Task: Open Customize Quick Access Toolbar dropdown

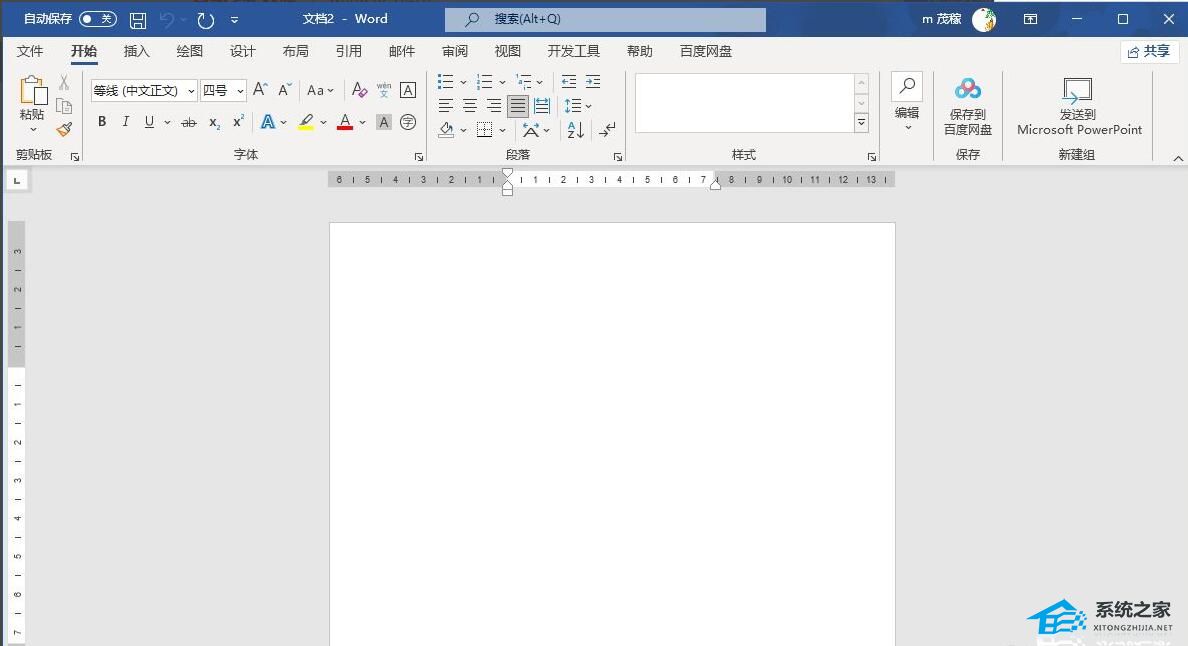Action: pos(234,20)
